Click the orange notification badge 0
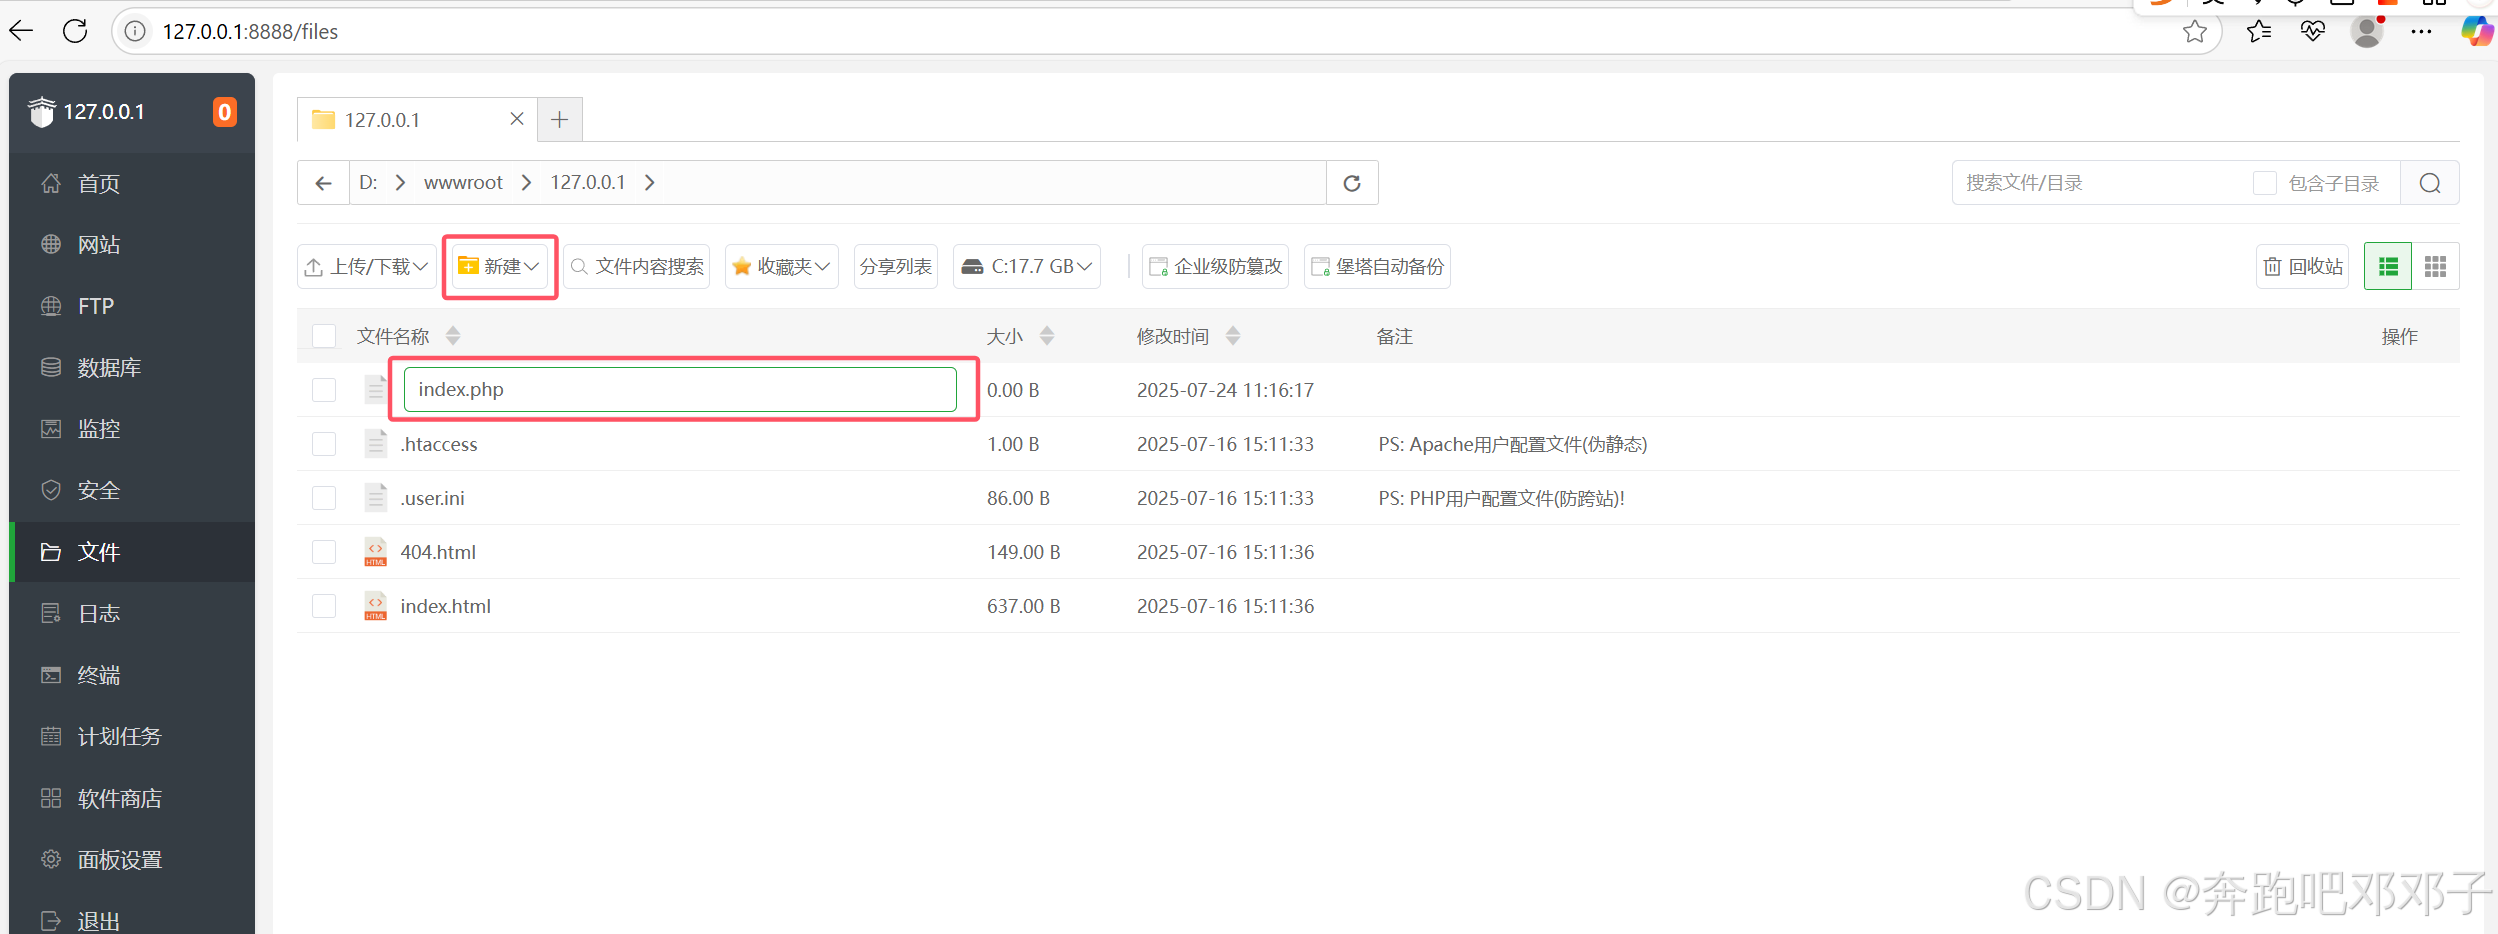2498x934 pixels. point(224,112)
